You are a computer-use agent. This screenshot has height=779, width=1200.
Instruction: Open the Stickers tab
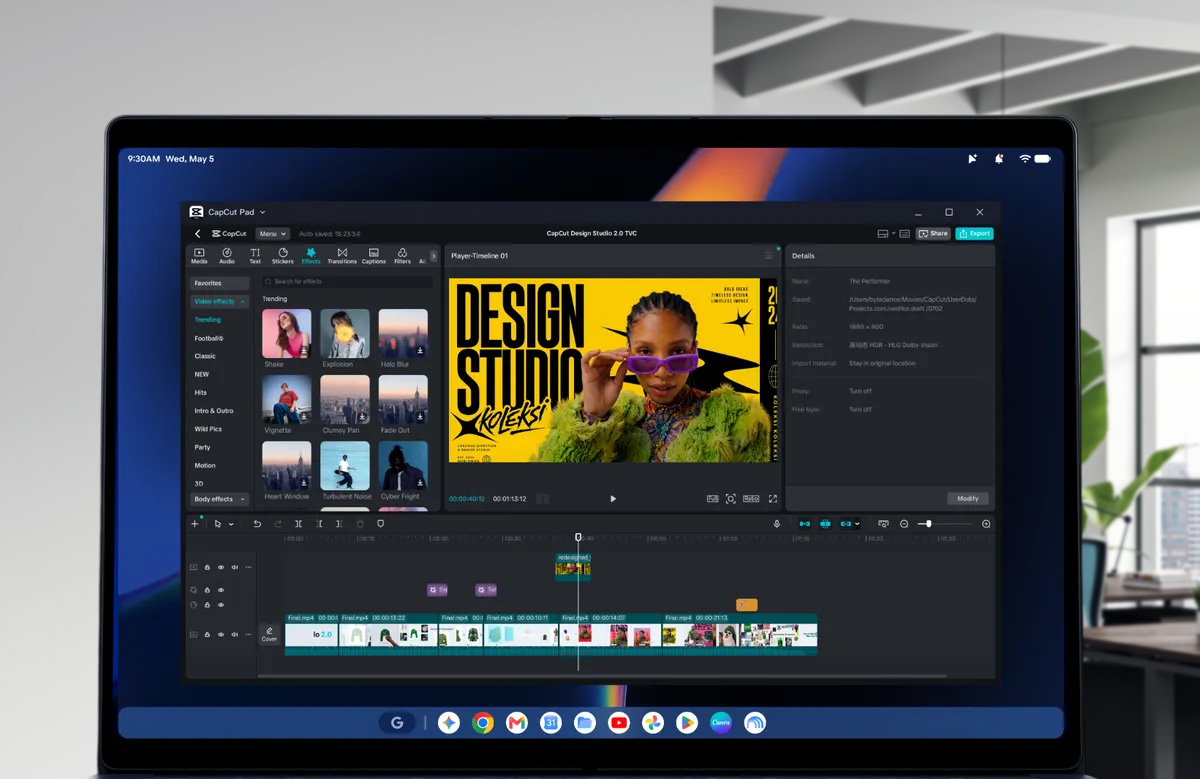click(x=283, y=256)
